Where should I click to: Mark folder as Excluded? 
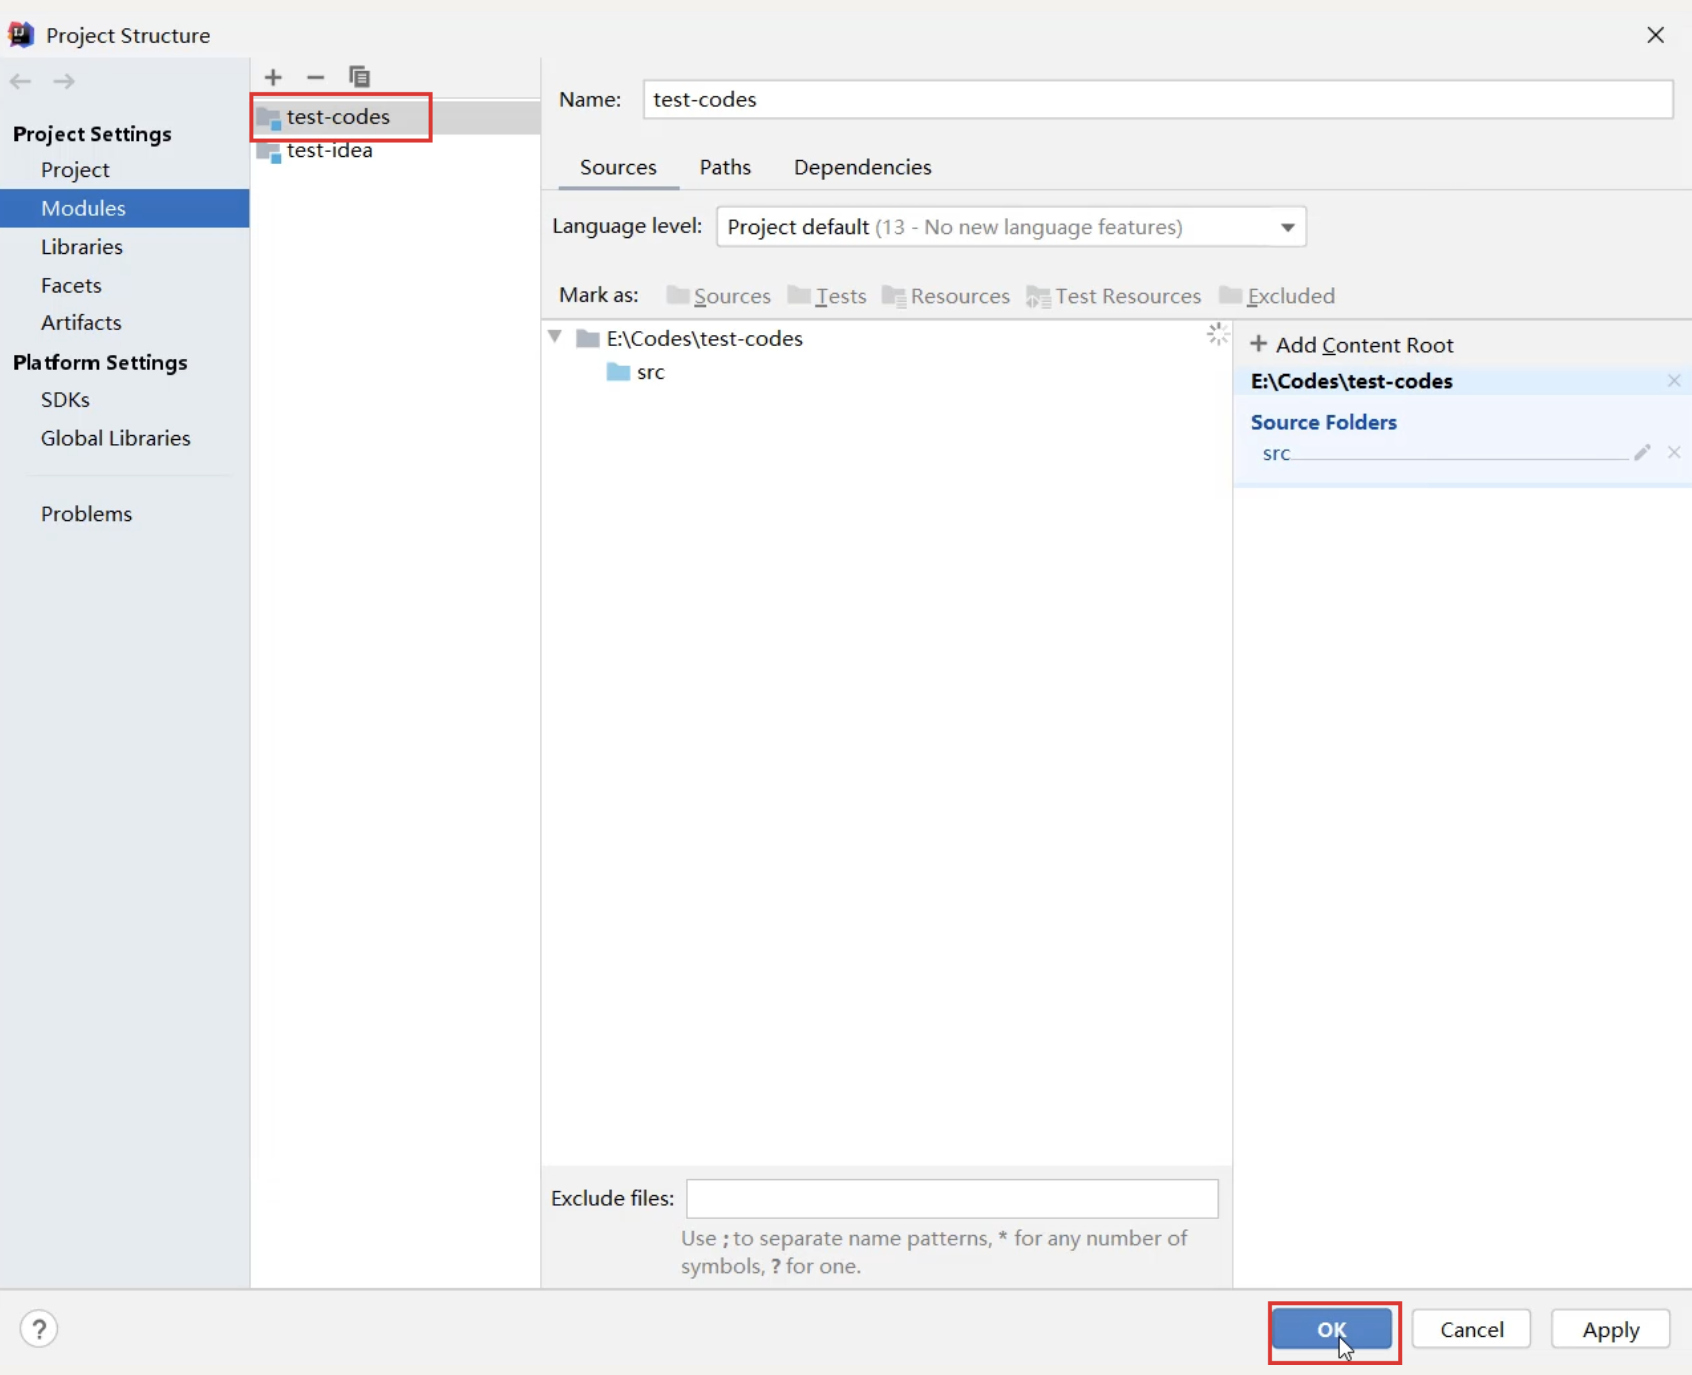point(1277,296)
